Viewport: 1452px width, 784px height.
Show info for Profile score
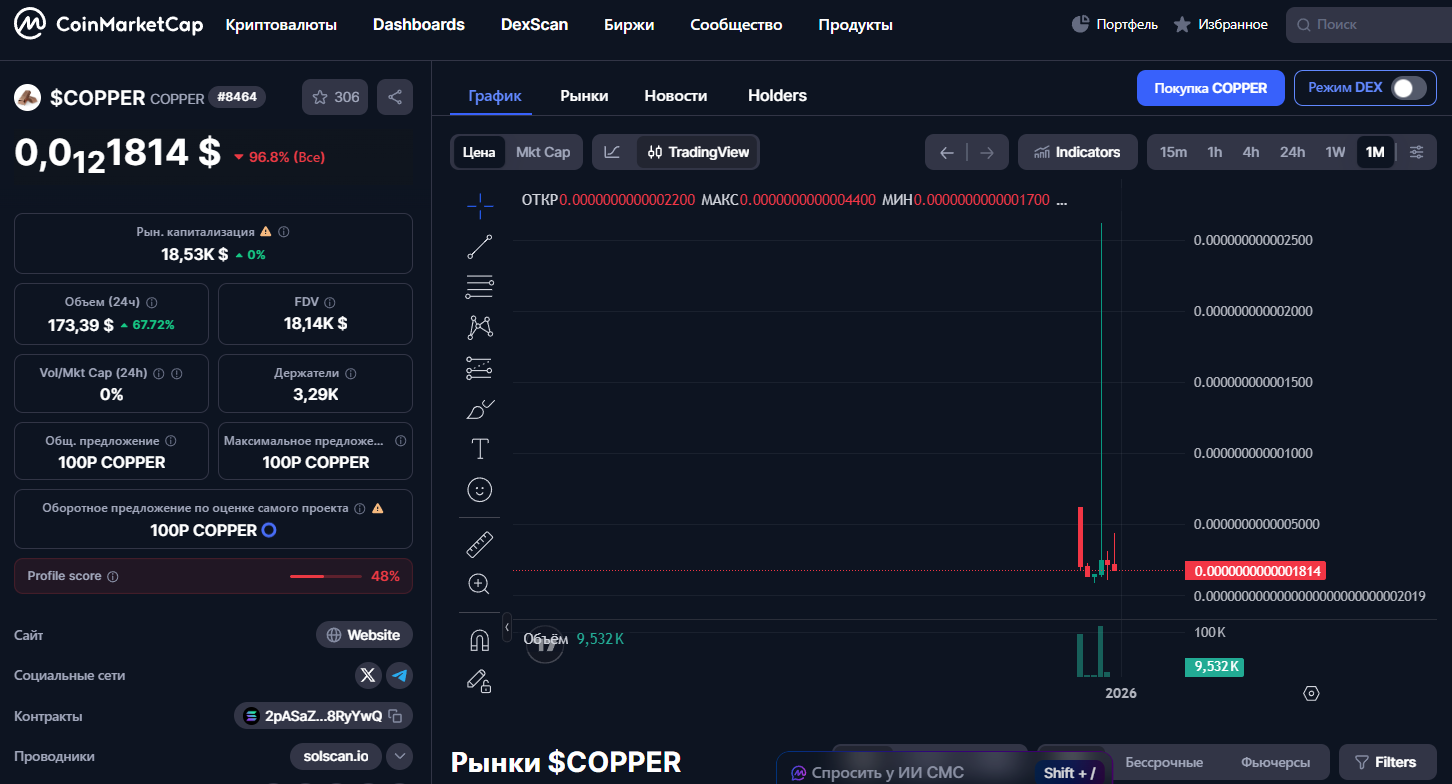pyautogui.click(x=113, y=577)
